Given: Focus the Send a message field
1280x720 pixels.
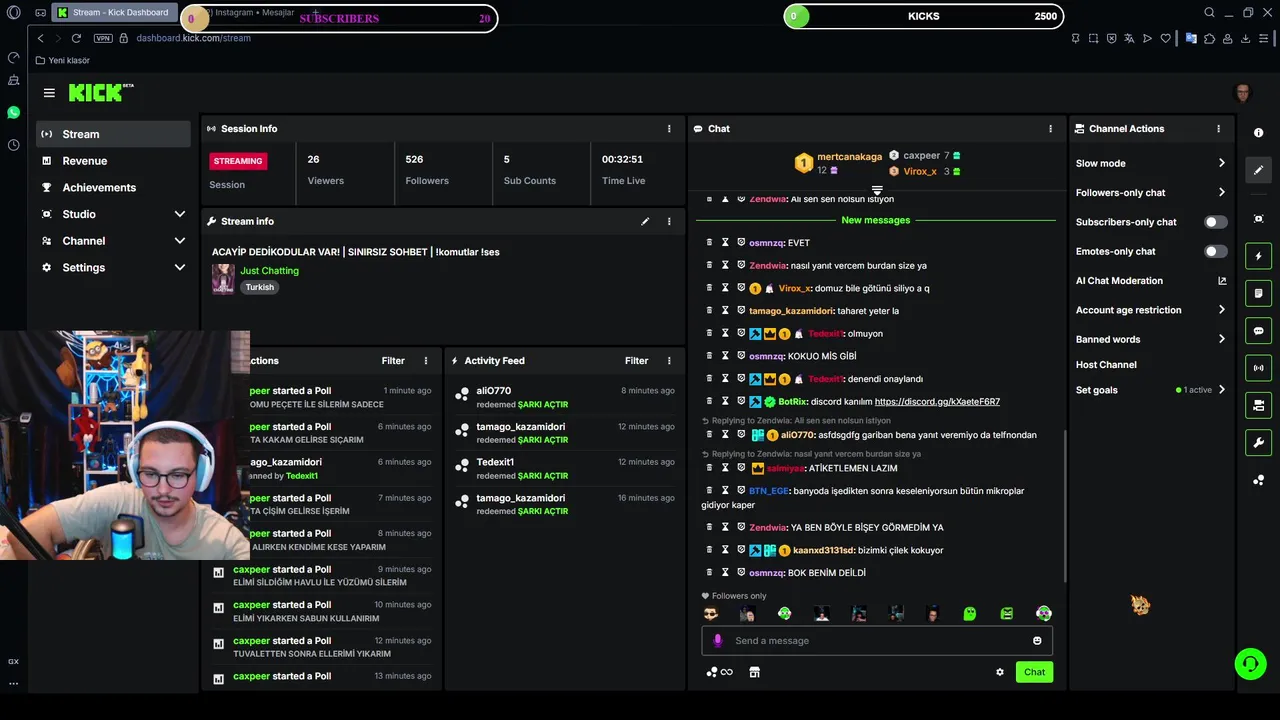Looking at the screenshot, I should (877, 641).
